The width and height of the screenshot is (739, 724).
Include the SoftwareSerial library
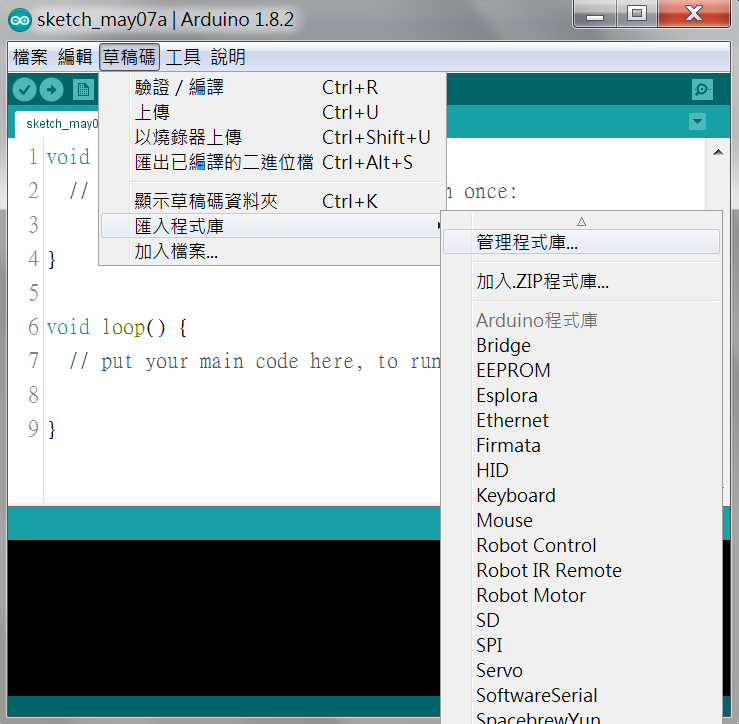click(x=582, y=695)
